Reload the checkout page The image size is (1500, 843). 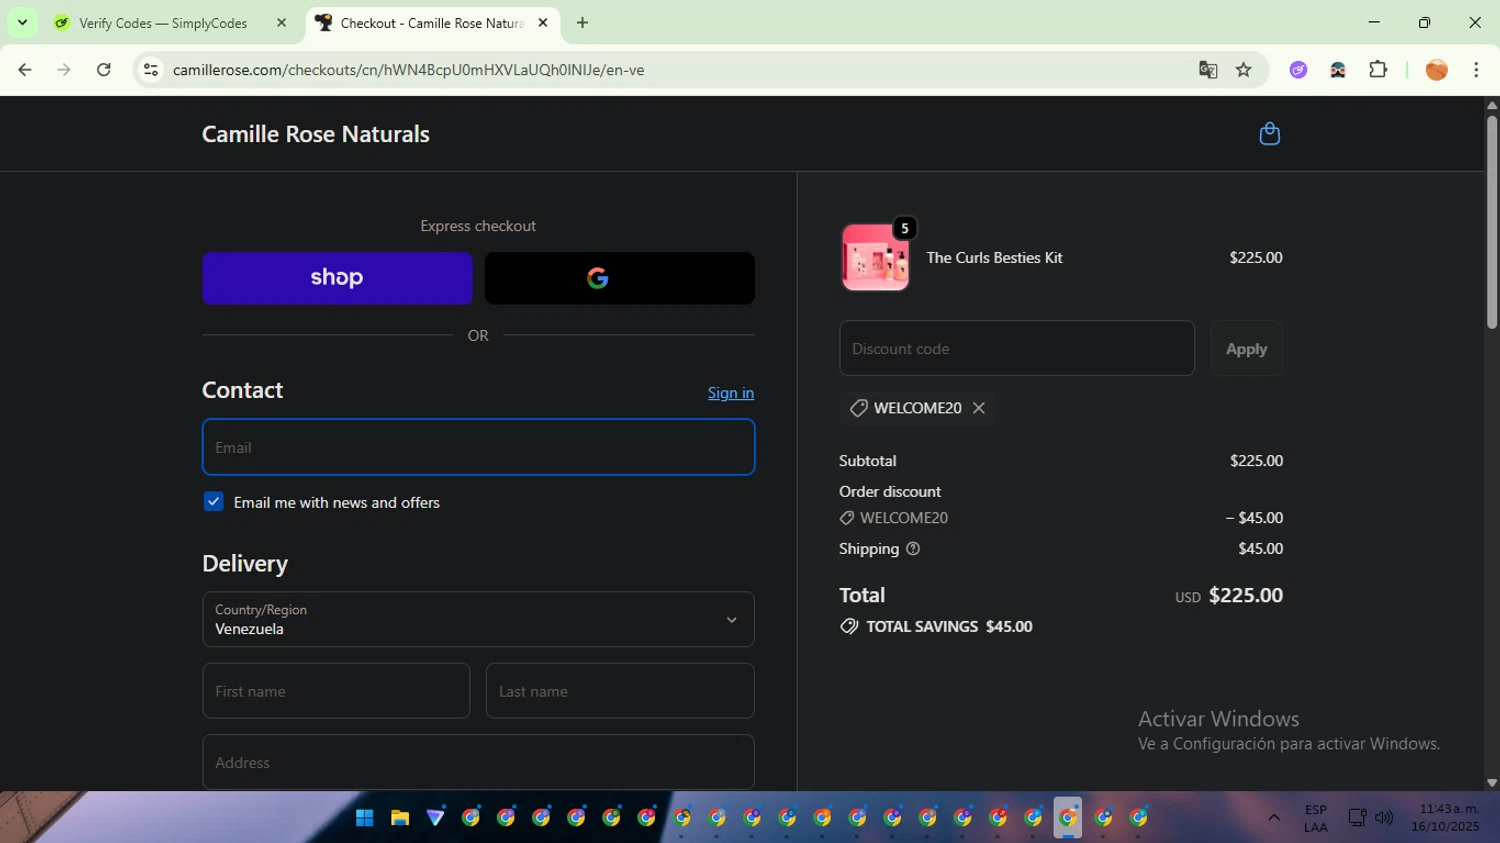click(104, 70)
